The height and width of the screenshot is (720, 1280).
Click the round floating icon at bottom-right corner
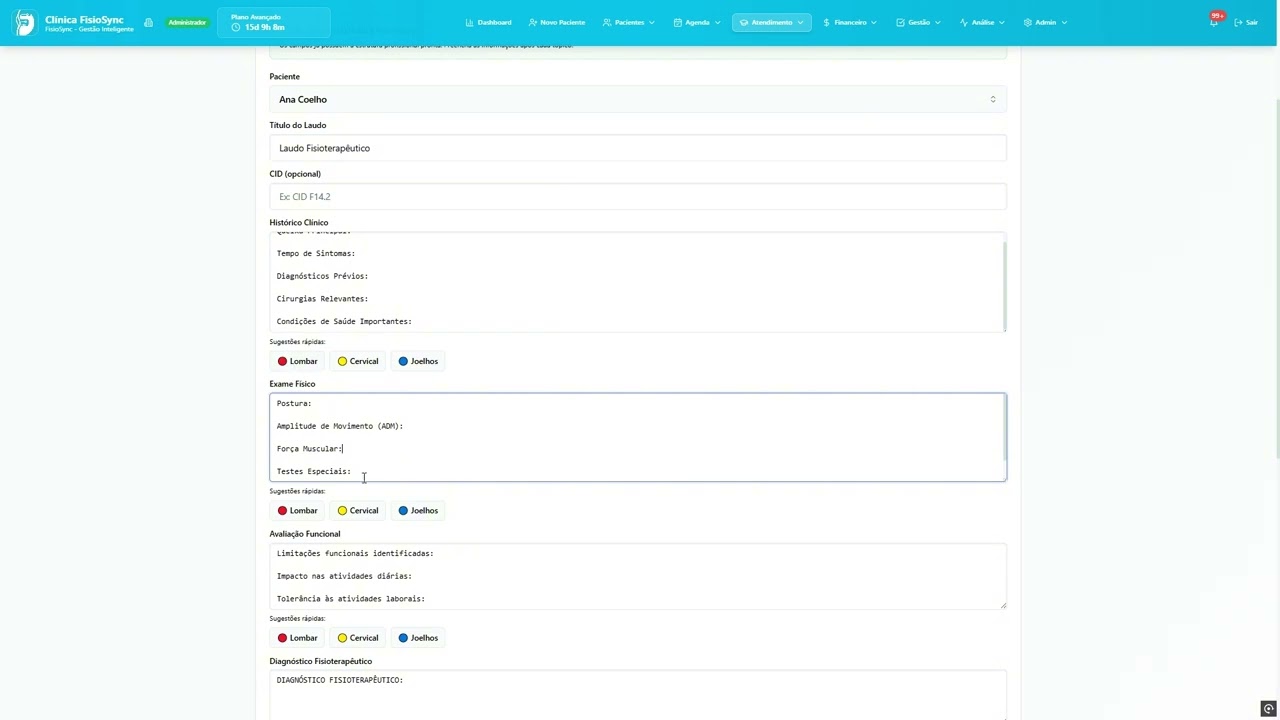tap(1268, 708)
